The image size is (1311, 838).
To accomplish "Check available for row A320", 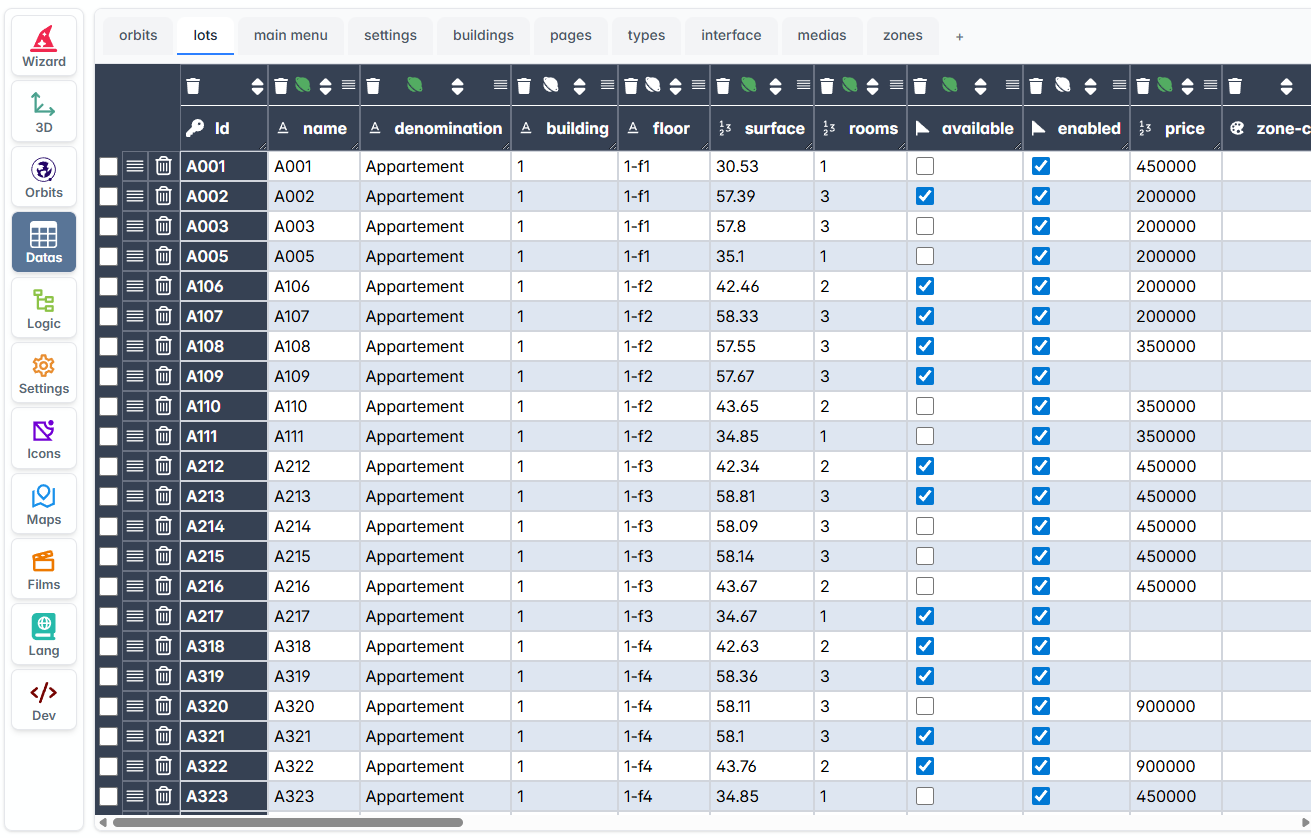I will 925,706.
